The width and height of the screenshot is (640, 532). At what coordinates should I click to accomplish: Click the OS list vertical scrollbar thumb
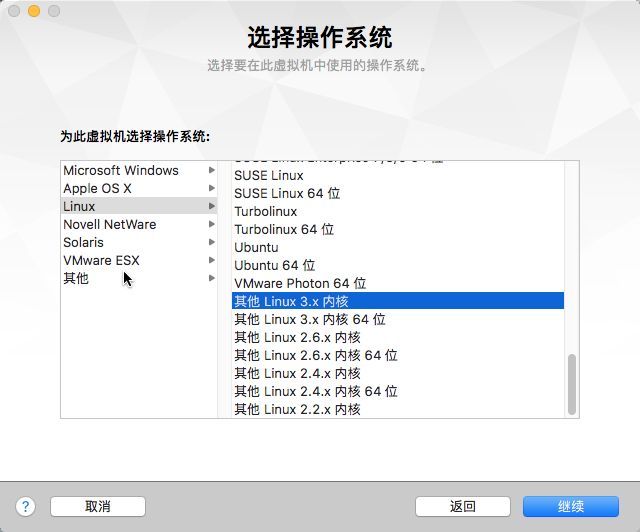(x=572, y=385)
